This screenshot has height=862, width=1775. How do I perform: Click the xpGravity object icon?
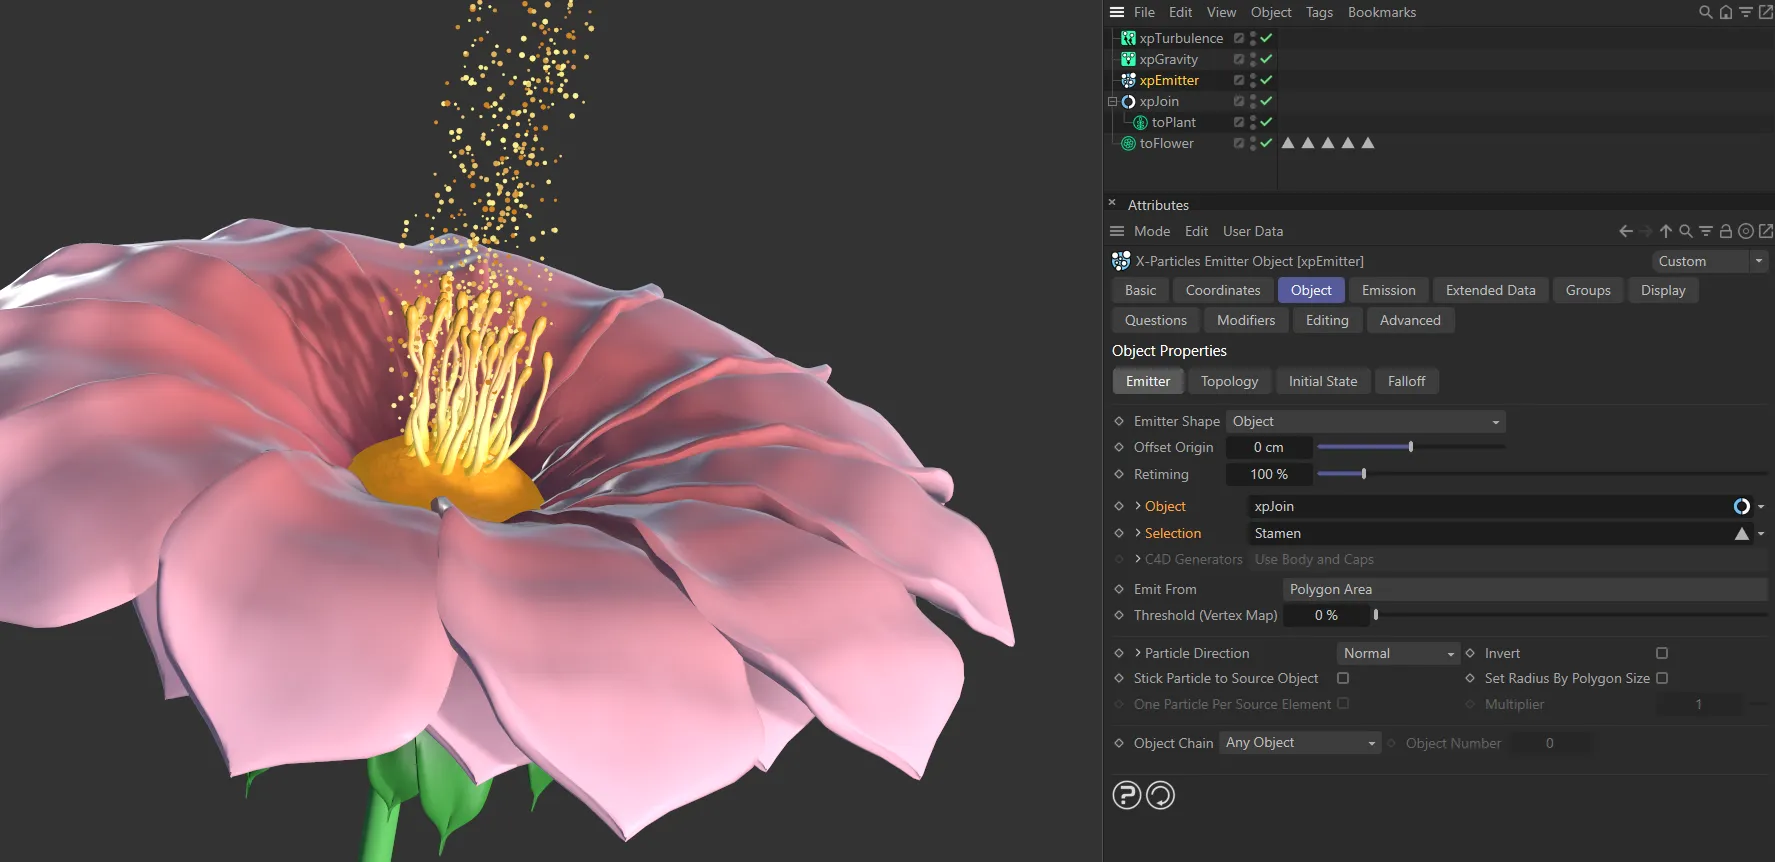1128,59
